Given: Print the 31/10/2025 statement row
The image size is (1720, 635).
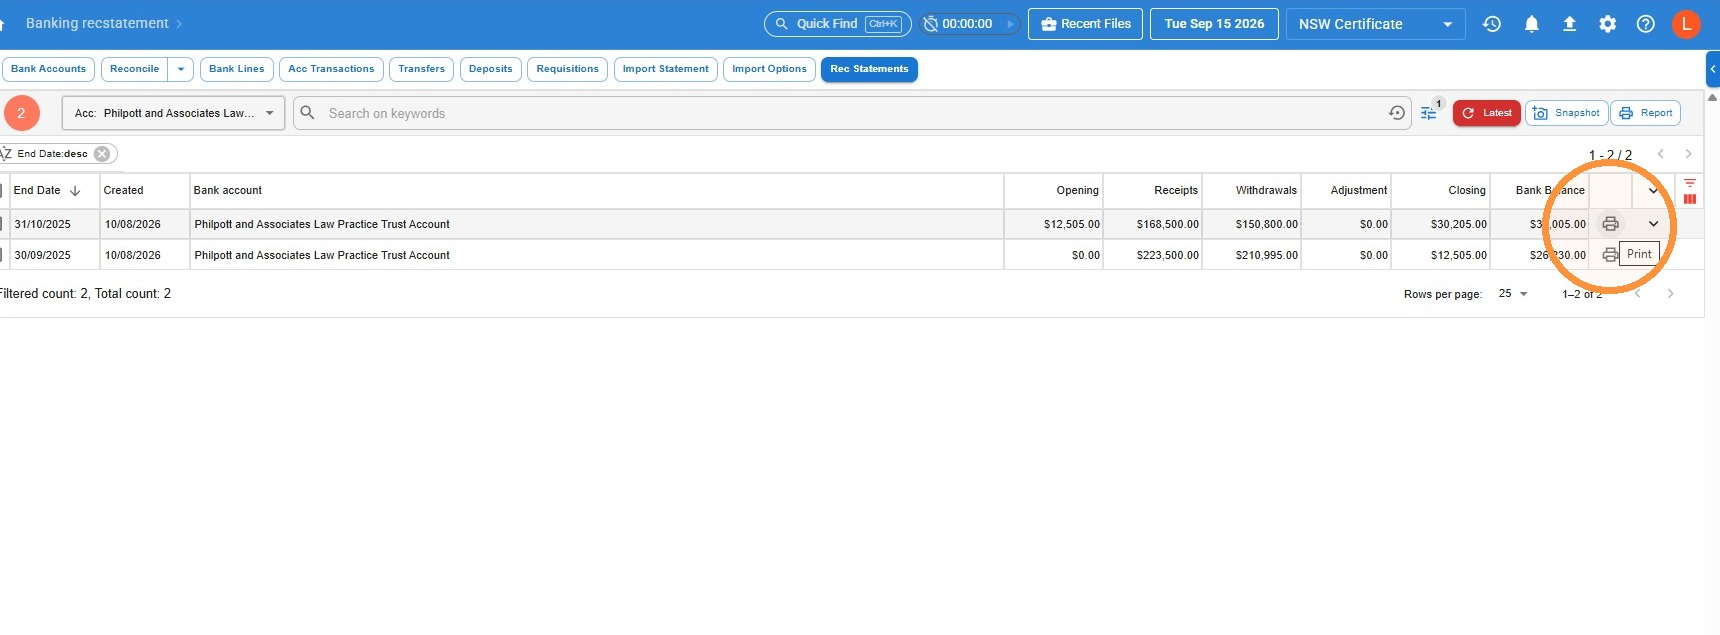Looking at the screenshot, I should (1610, 224).
